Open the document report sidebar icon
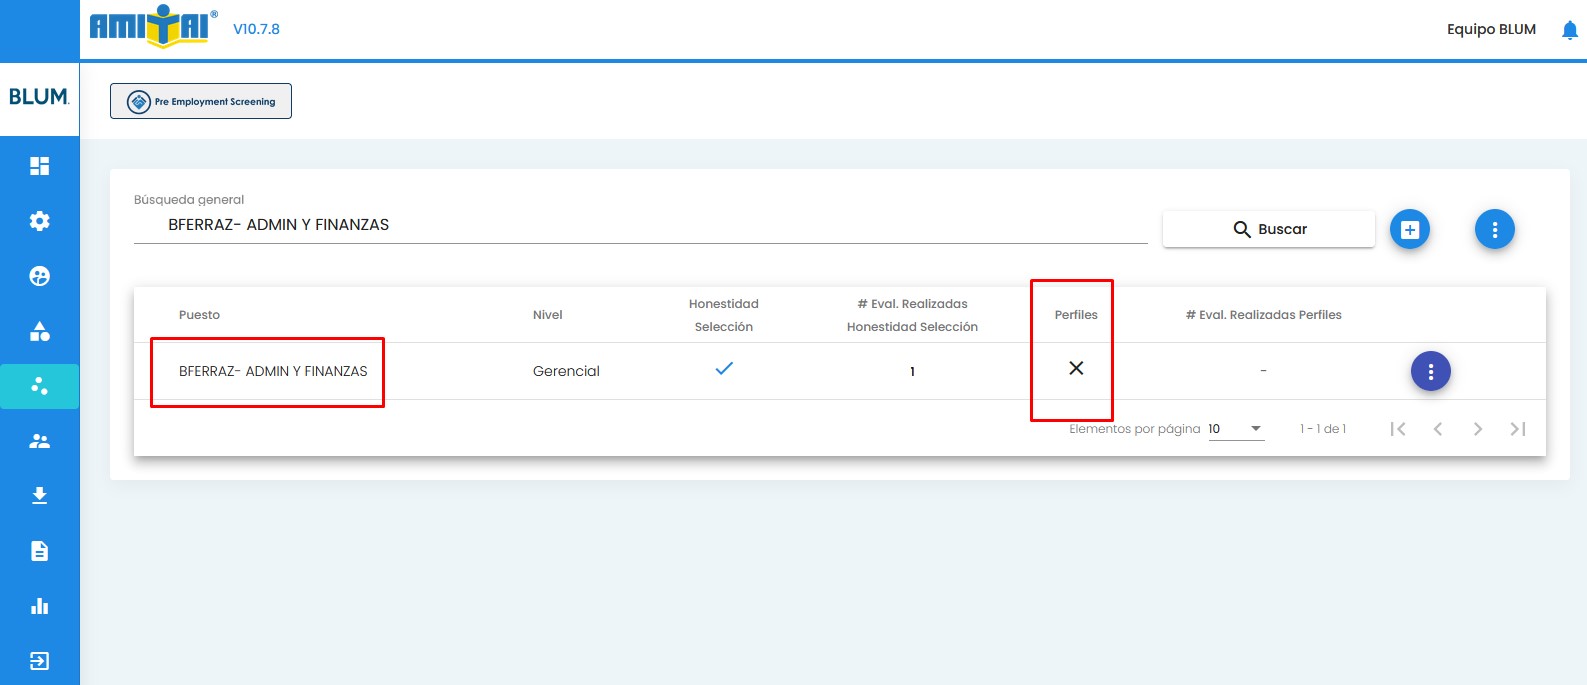 pyautogui.click(x=39, y=551)
